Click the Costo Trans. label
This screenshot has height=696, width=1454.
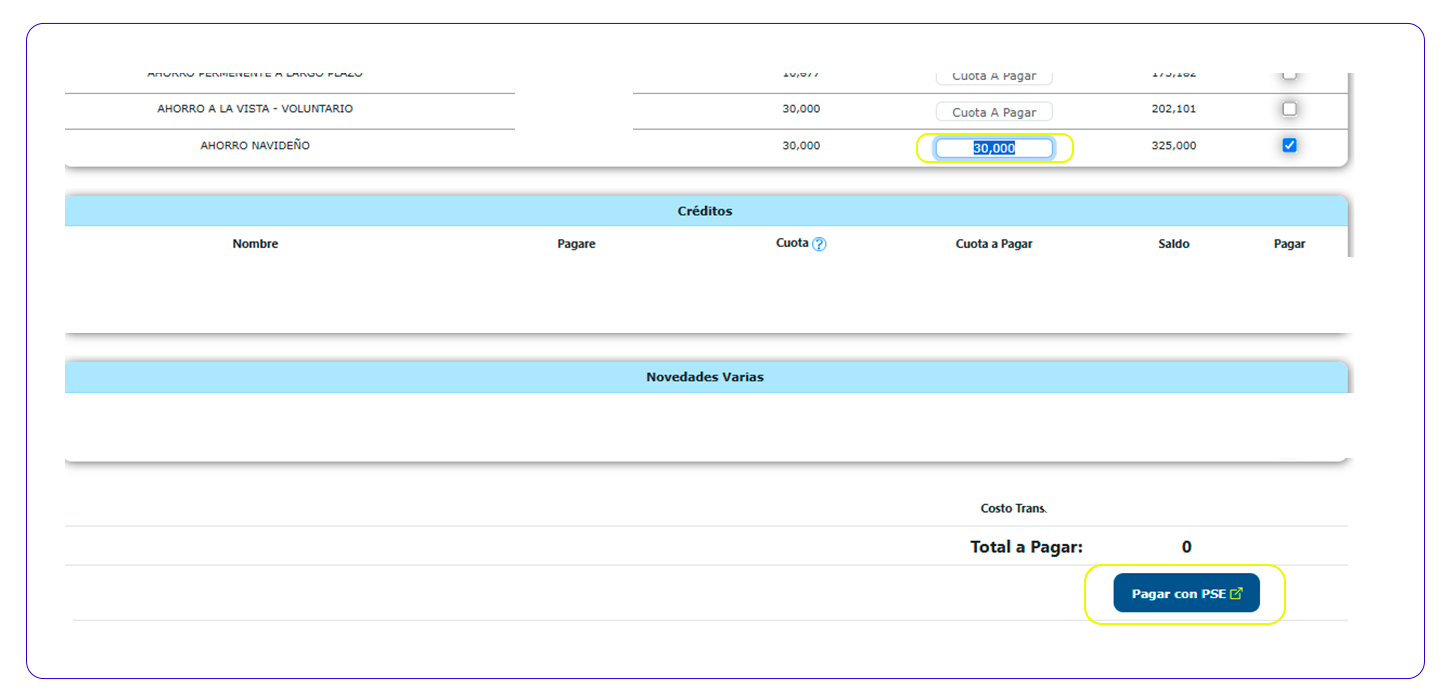pos(1013,508)
